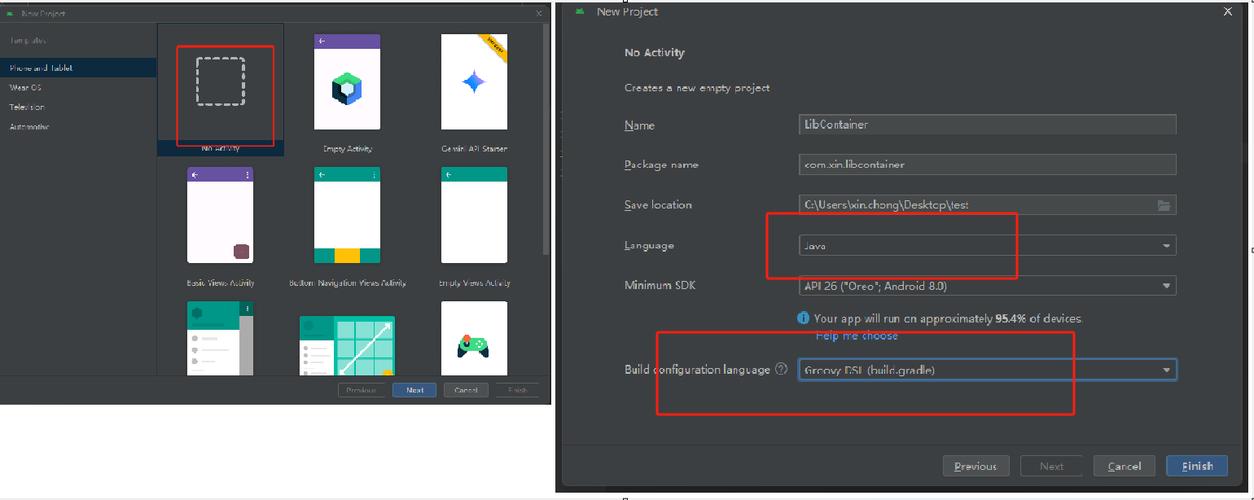
Task: Open the Language dropdown showing Java
Action: click(x=987, y=245)
